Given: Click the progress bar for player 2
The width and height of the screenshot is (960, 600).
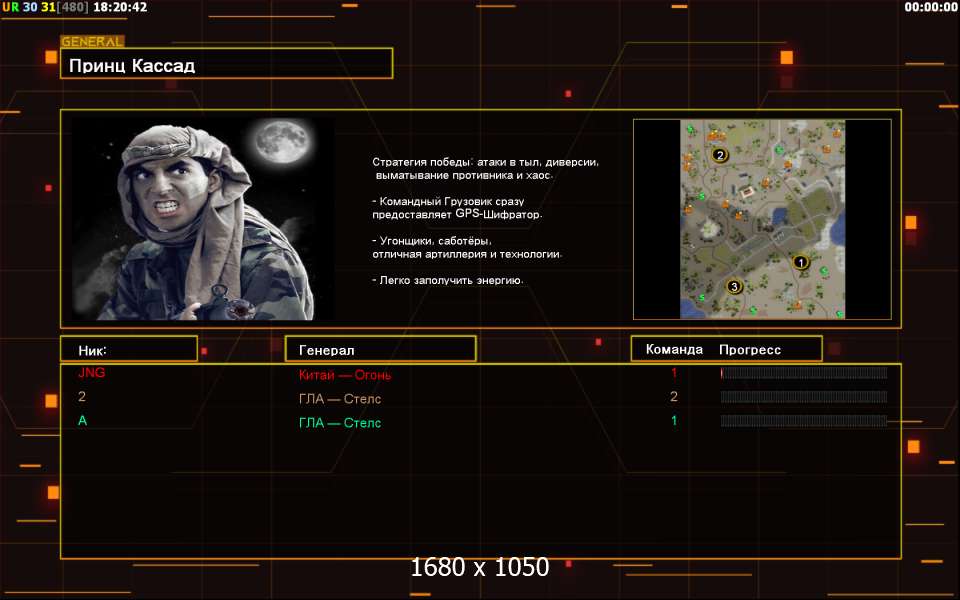Looking at the screenshot, I should (x=803, y=397).
